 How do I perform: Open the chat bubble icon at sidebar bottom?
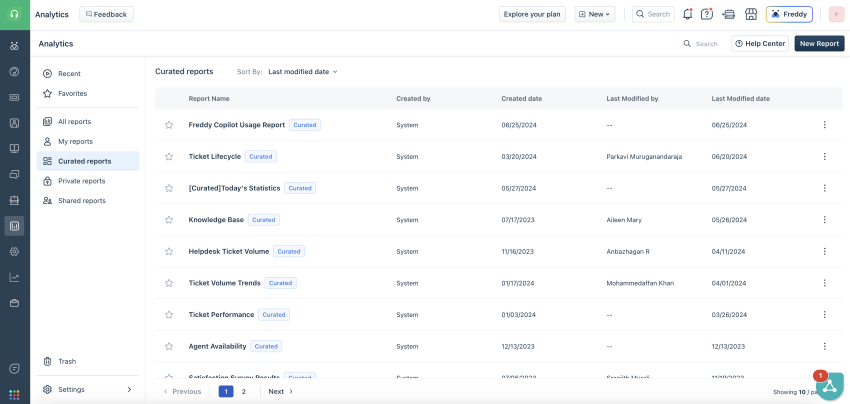pyautogui.click(x=15, y=369)
